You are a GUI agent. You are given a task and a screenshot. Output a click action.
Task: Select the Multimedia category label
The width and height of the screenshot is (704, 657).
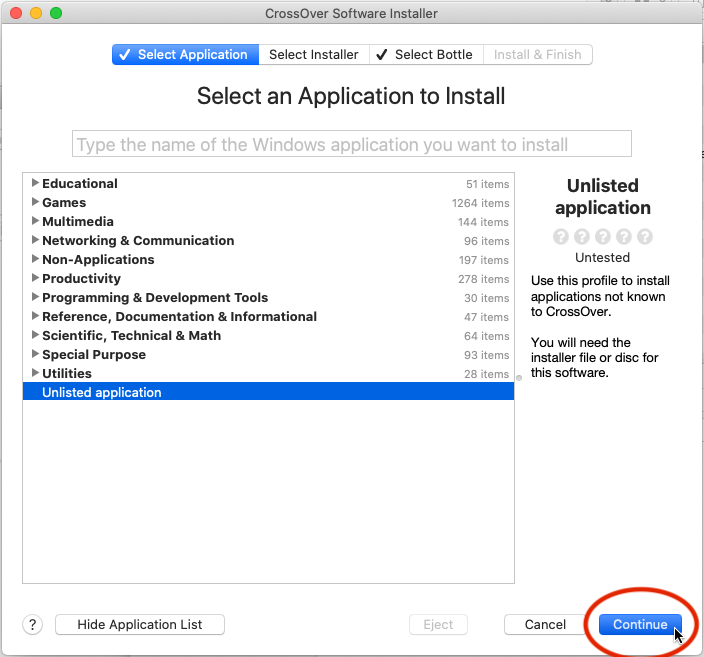pos(78,221)
